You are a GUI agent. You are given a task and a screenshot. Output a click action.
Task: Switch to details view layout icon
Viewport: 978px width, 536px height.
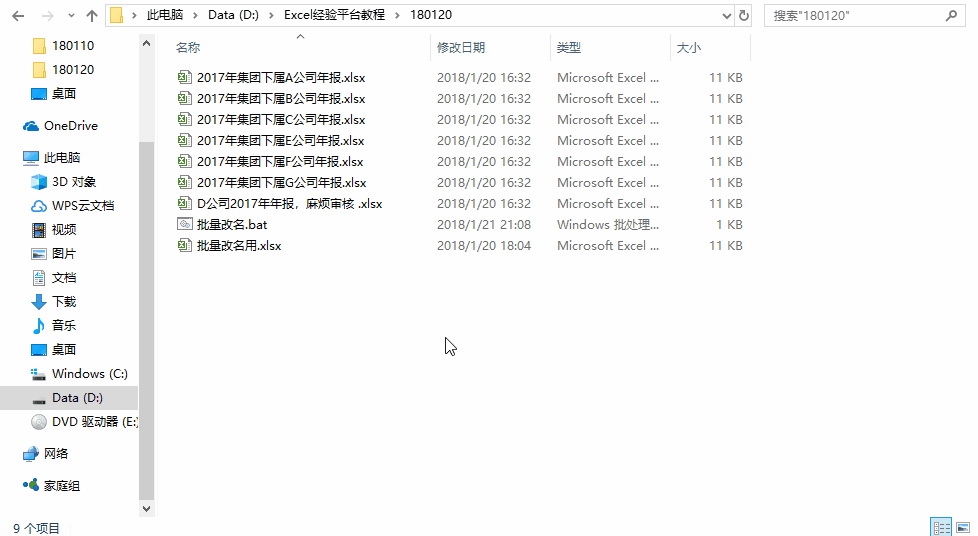click(941, 527)
